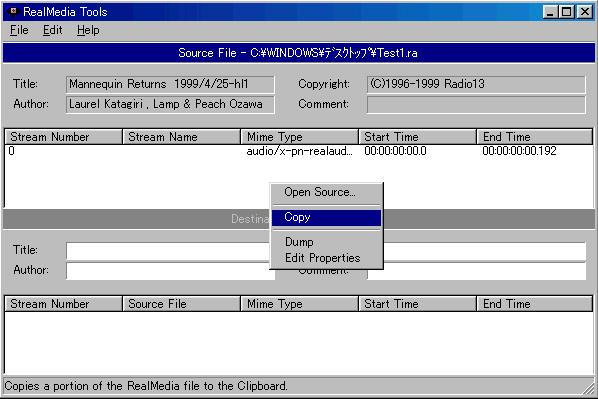
Task: Minimize the RealMedia Tools window
Action: (550, 12)
